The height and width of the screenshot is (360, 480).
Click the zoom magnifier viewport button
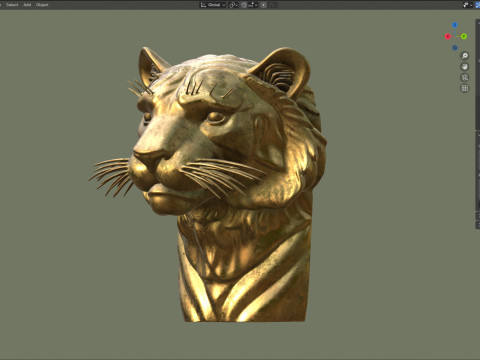tap(465, 56)
